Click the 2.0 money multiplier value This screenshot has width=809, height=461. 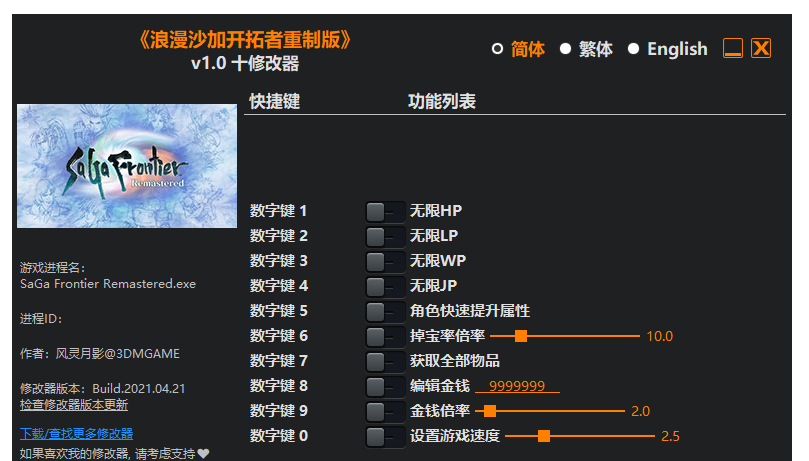pyautogui.click(x=640, y=411)
